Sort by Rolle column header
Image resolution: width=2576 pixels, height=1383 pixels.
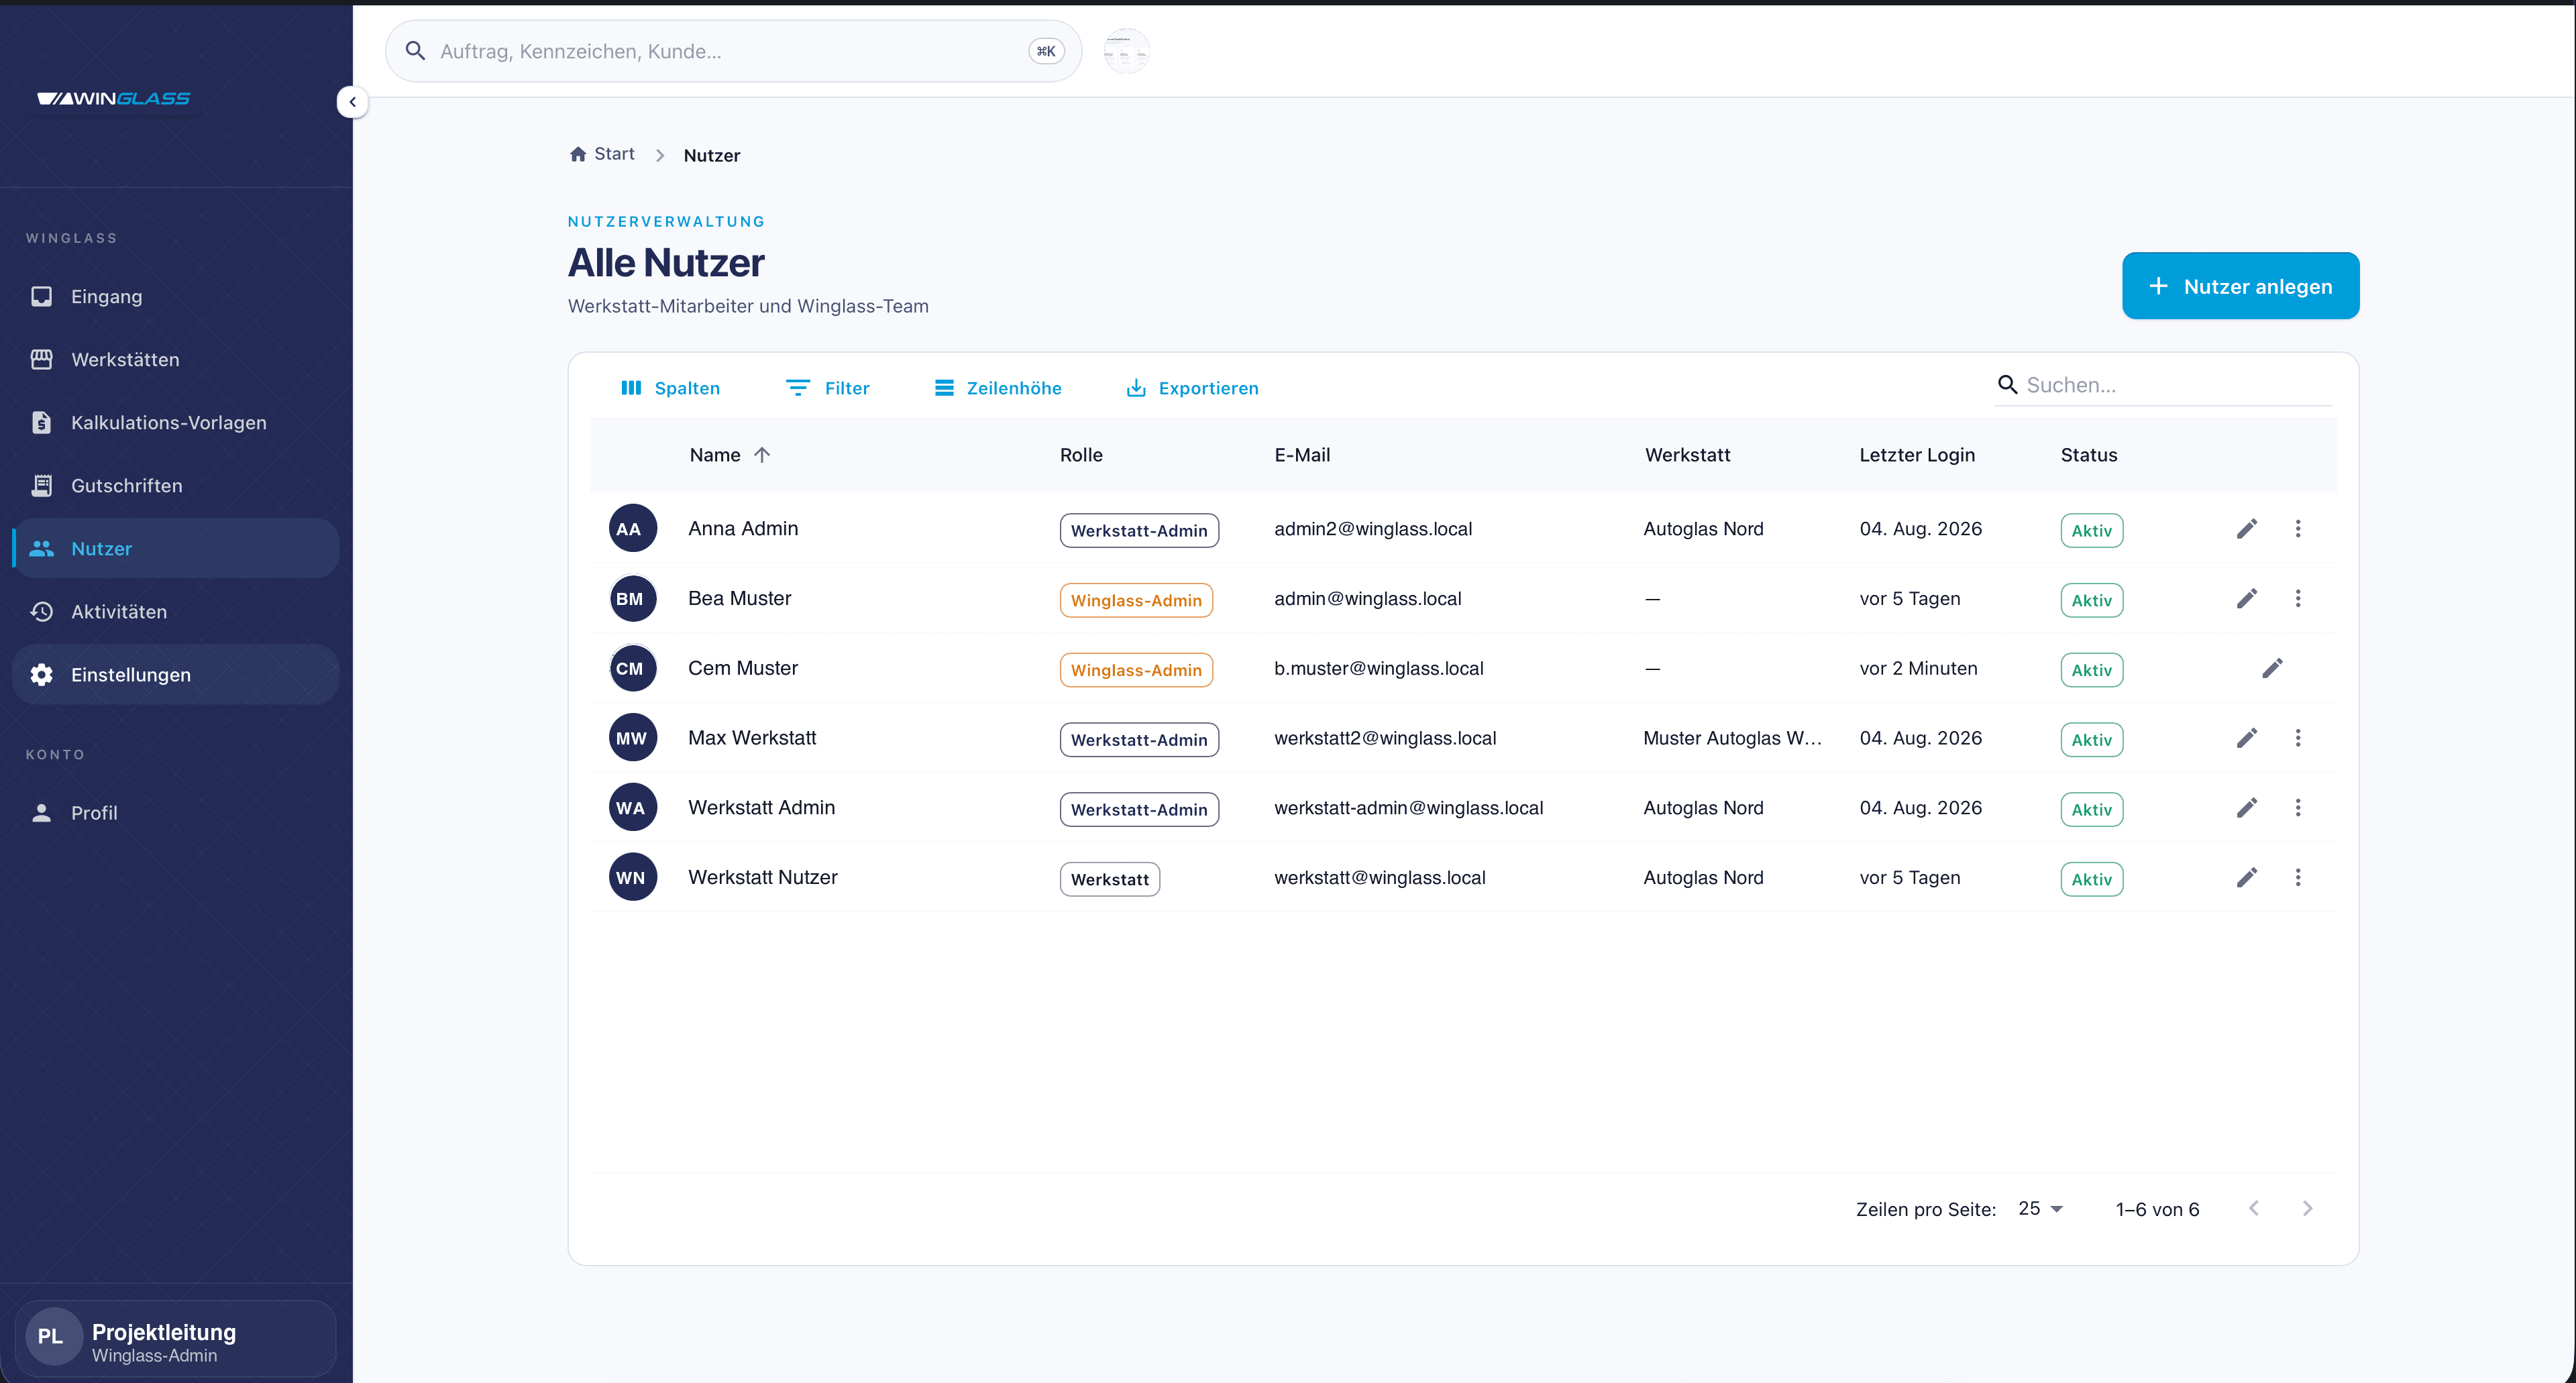[x=1081, y=455]
